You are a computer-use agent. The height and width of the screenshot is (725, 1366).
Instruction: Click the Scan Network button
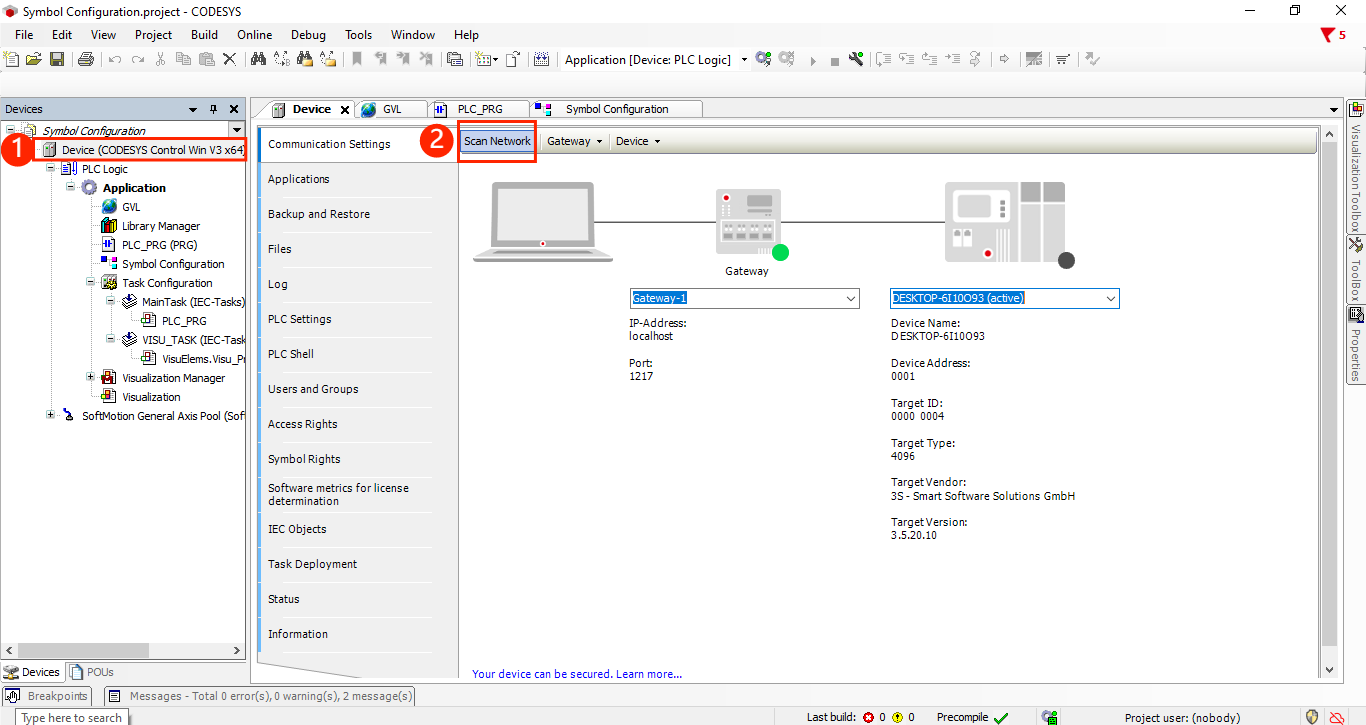coord(497,142)
